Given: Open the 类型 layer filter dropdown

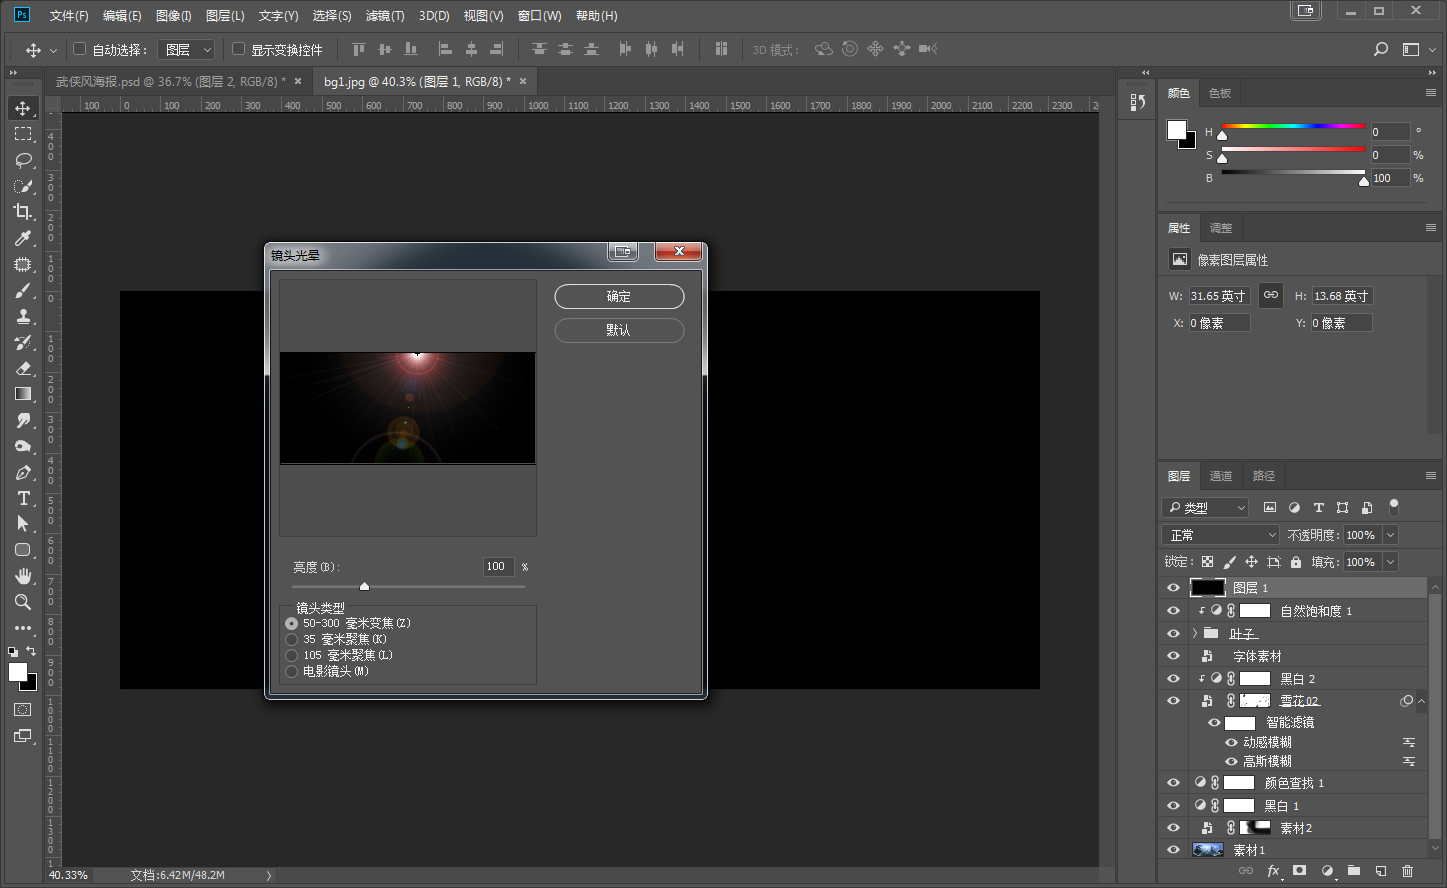Looking at the screenshot, I should click(x=1206, y=508).
